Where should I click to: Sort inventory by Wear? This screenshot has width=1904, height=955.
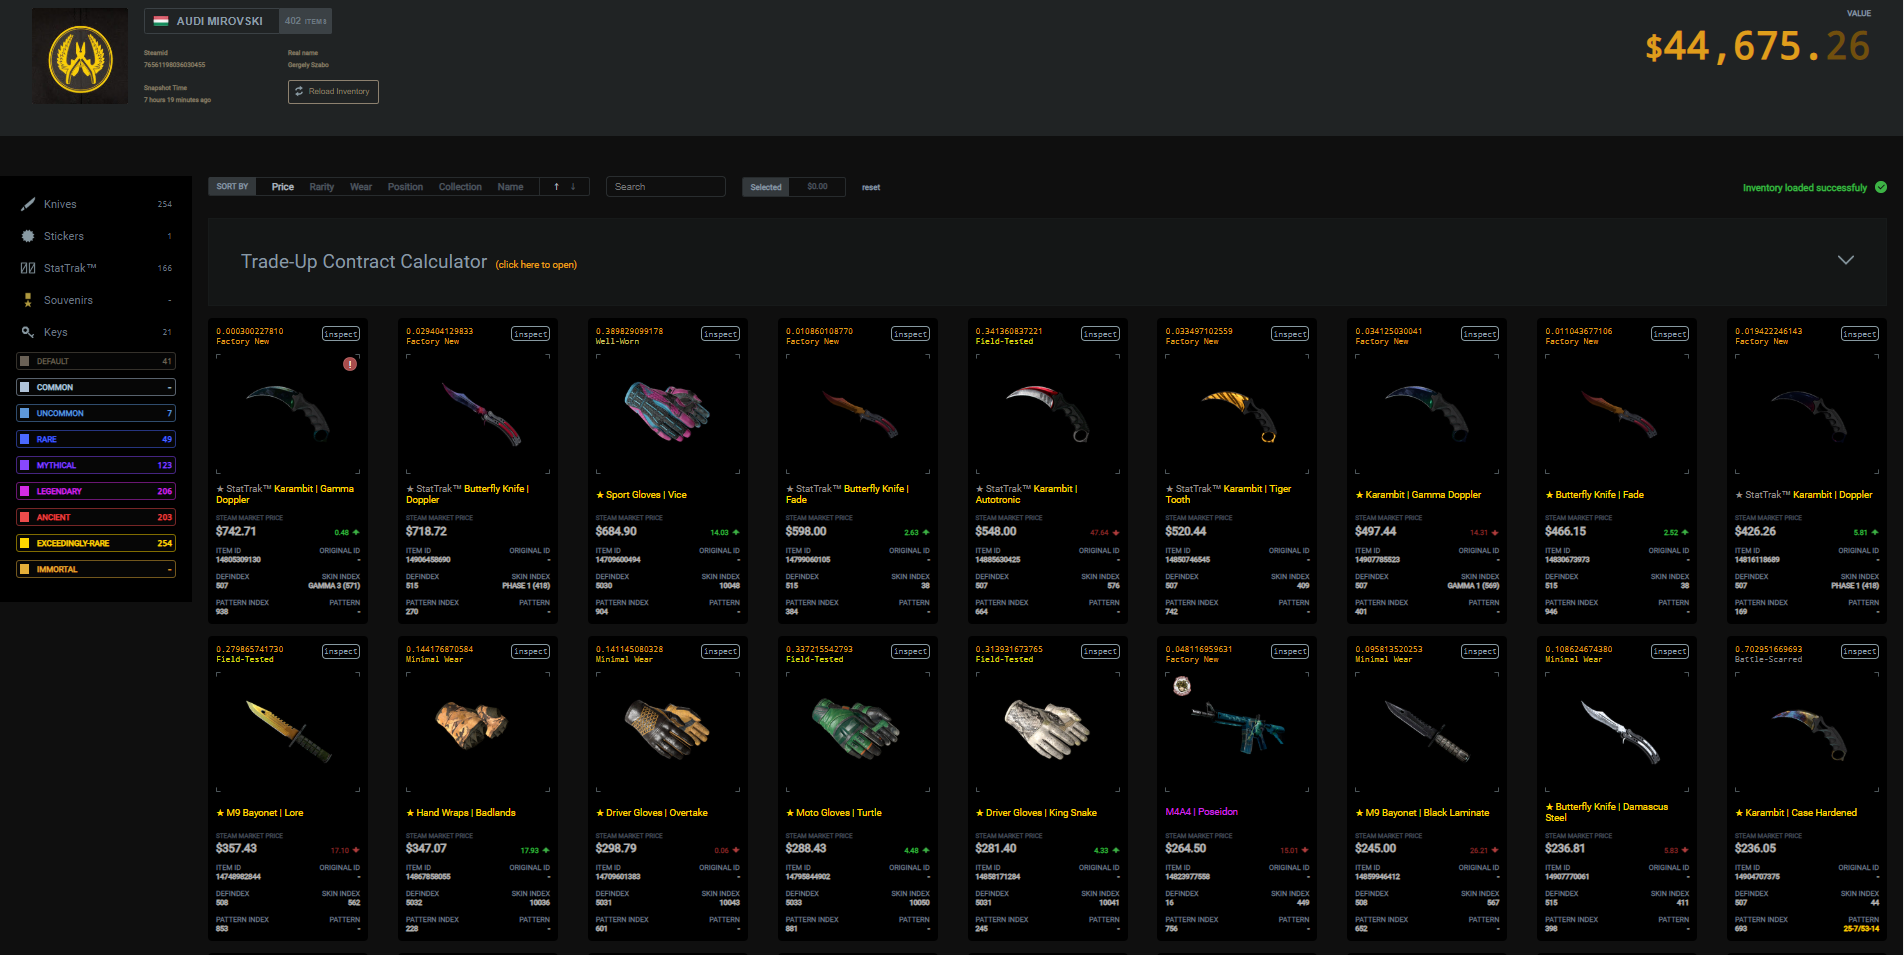(x=360, y=187)
